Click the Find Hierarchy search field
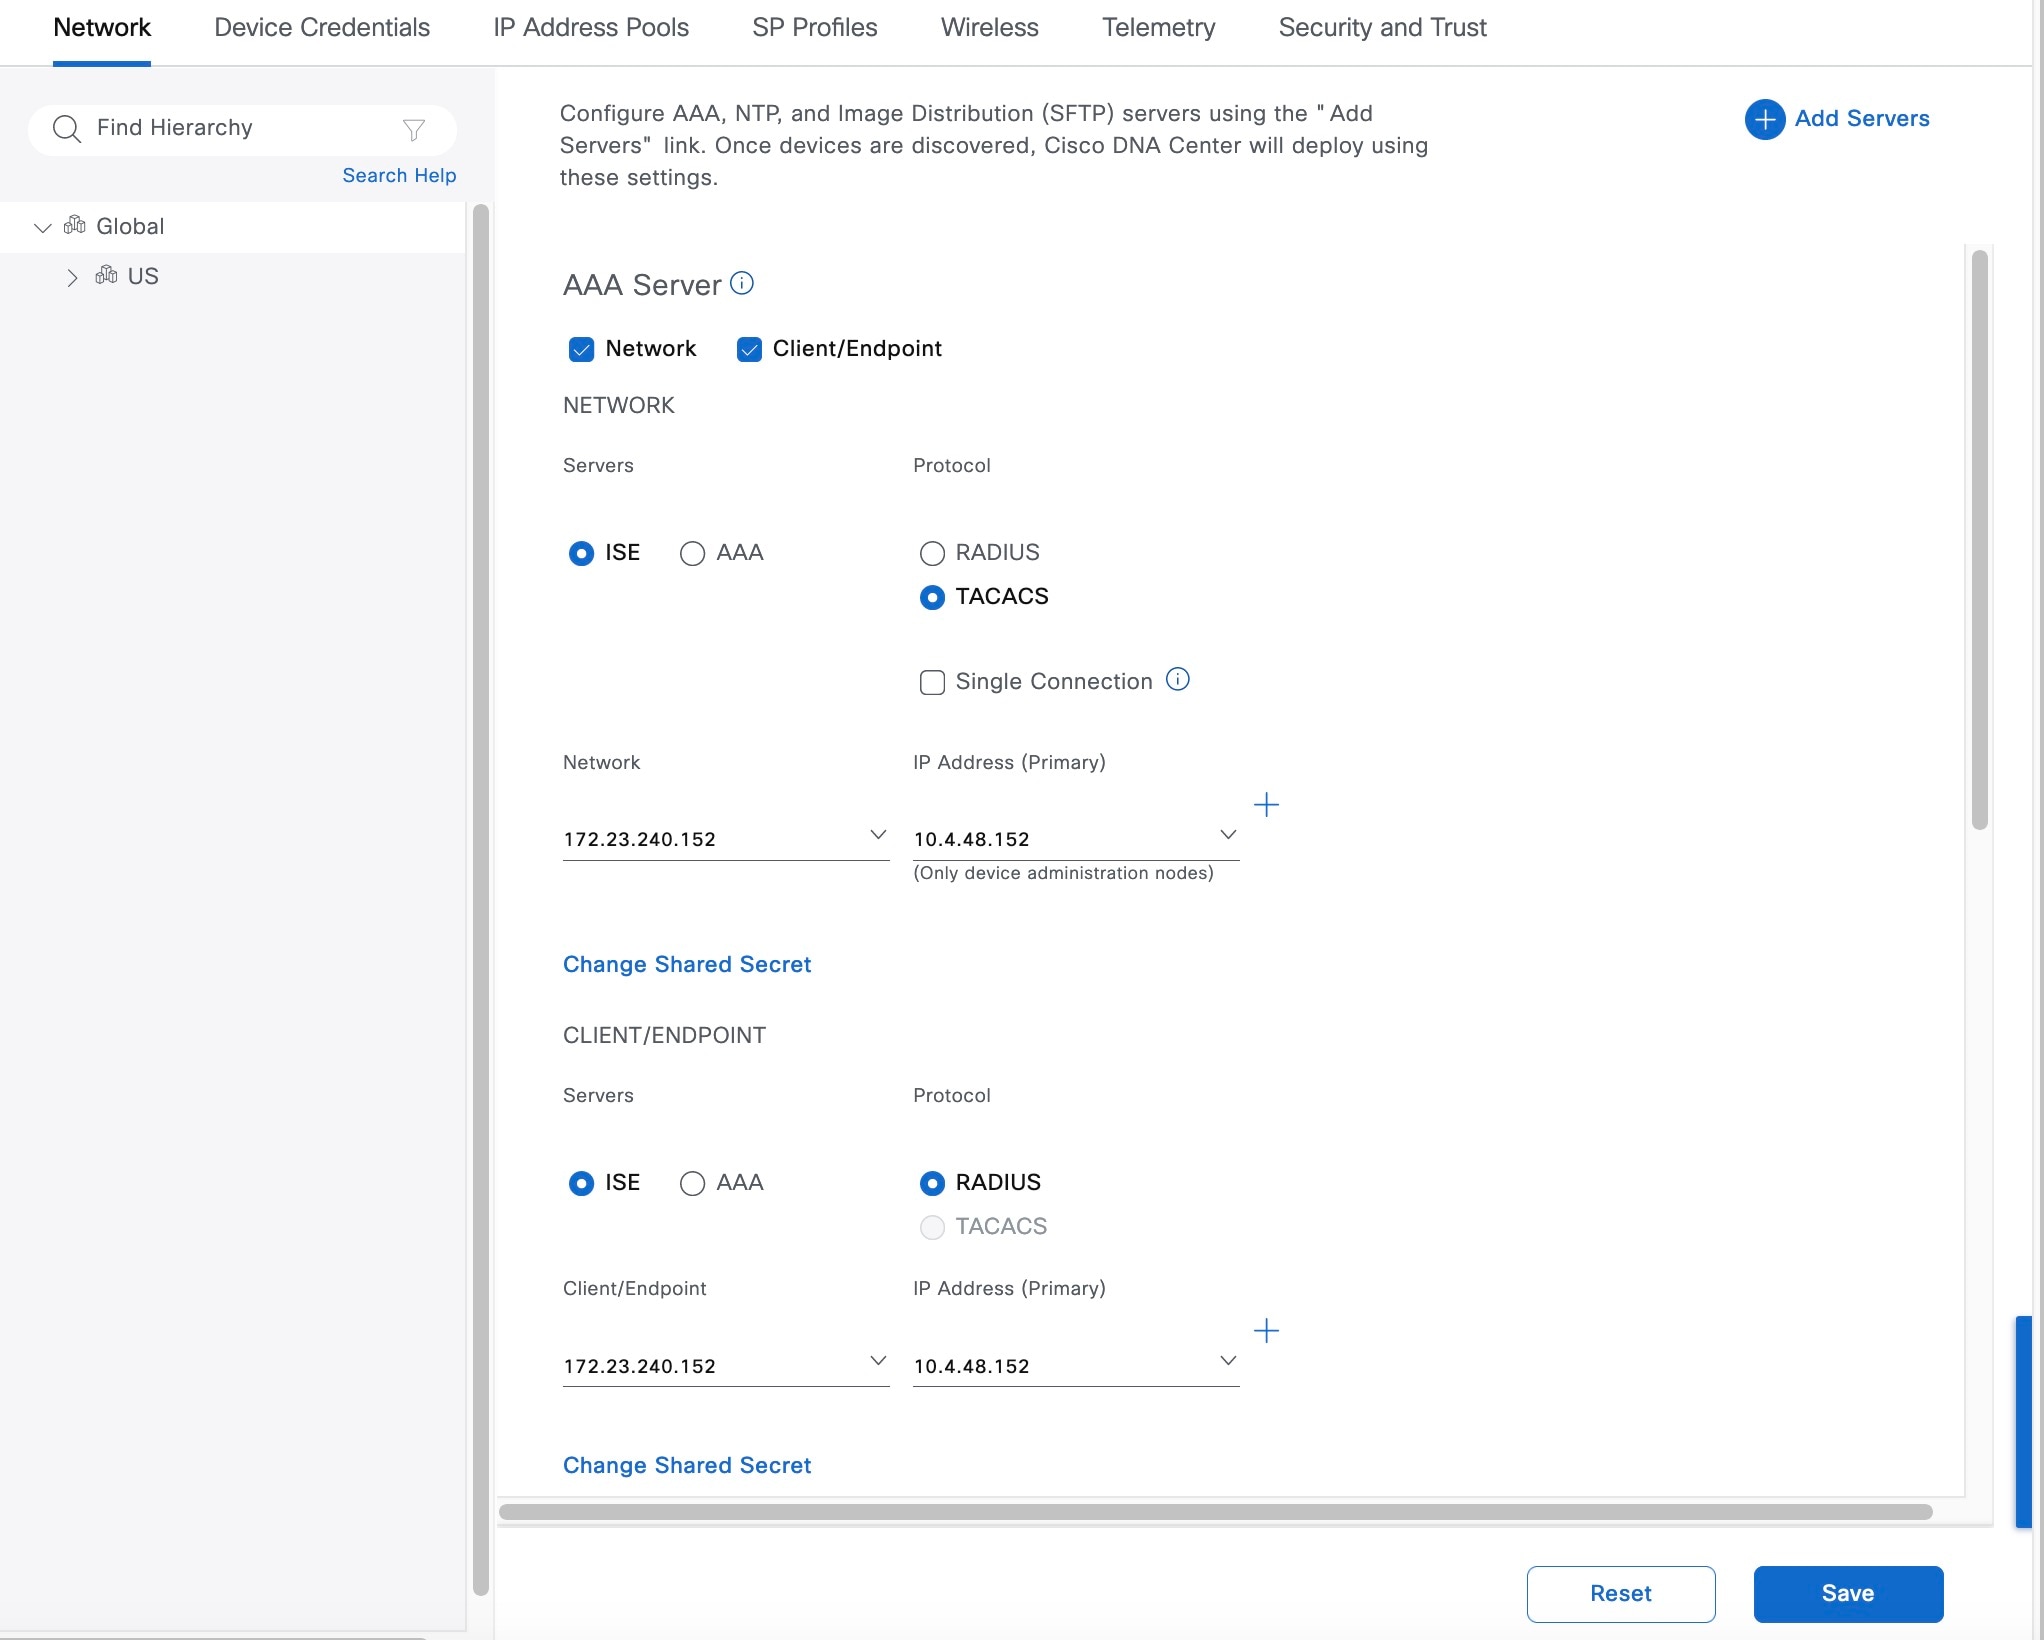2044x1640 pixels. [240, 129]
